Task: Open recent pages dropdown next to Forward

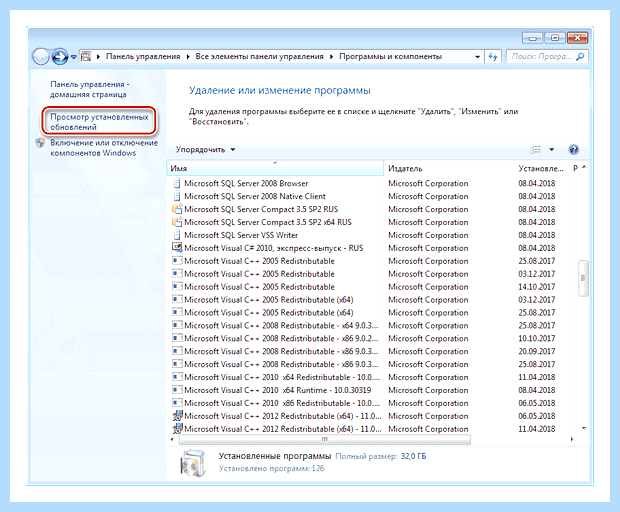Action: click(74, 57)
